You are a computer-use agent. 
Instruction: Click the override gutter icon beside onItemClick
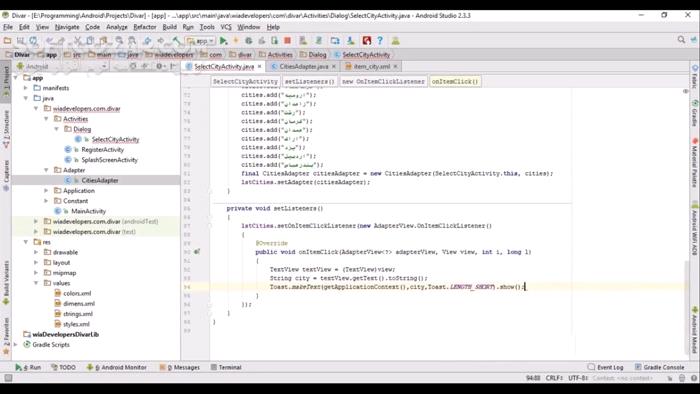197,252
